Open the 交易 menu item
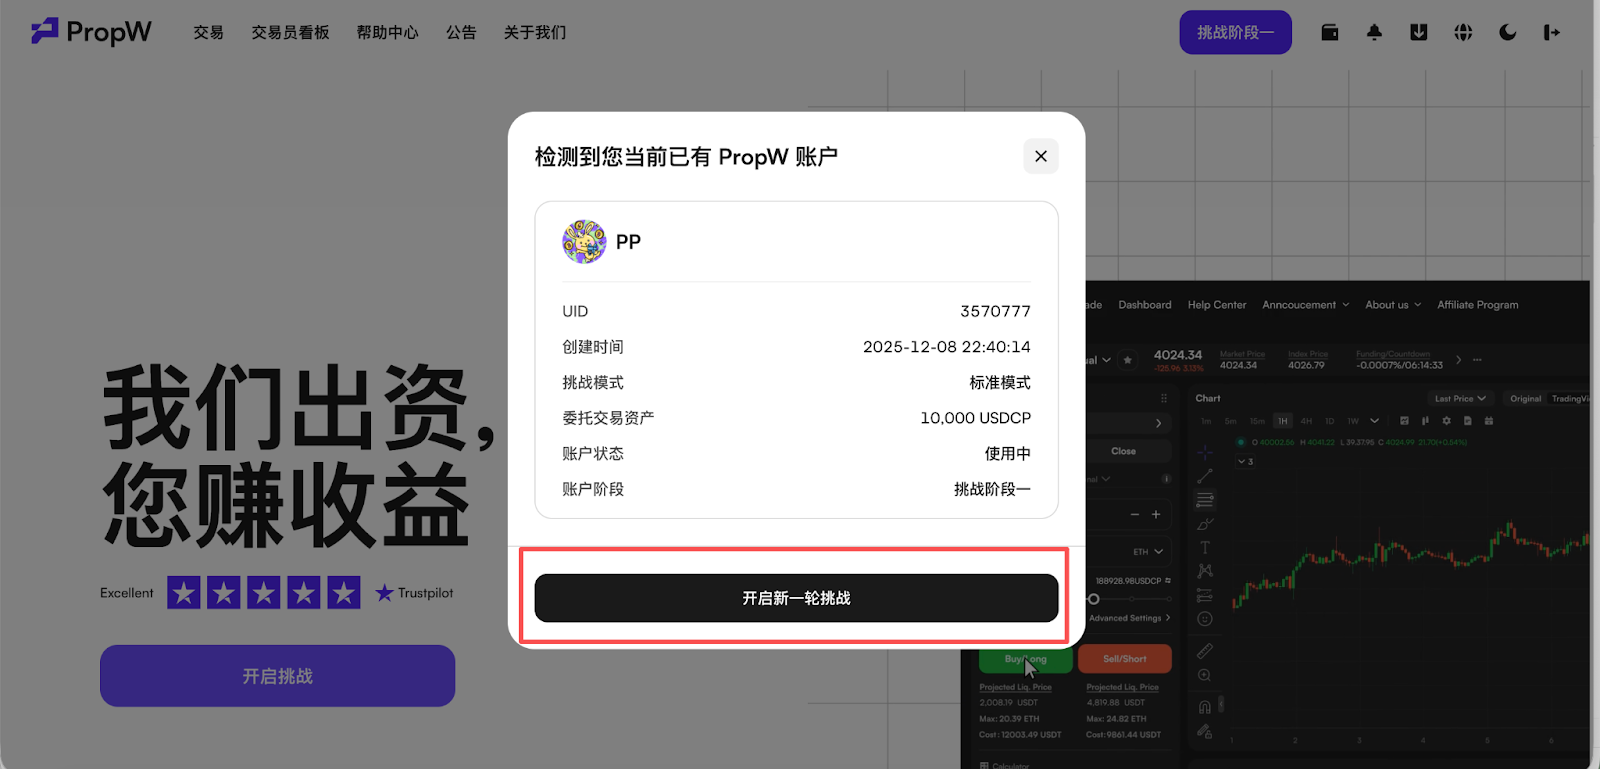The height and width of the screenshot is (769, 1600). (208, 32)
